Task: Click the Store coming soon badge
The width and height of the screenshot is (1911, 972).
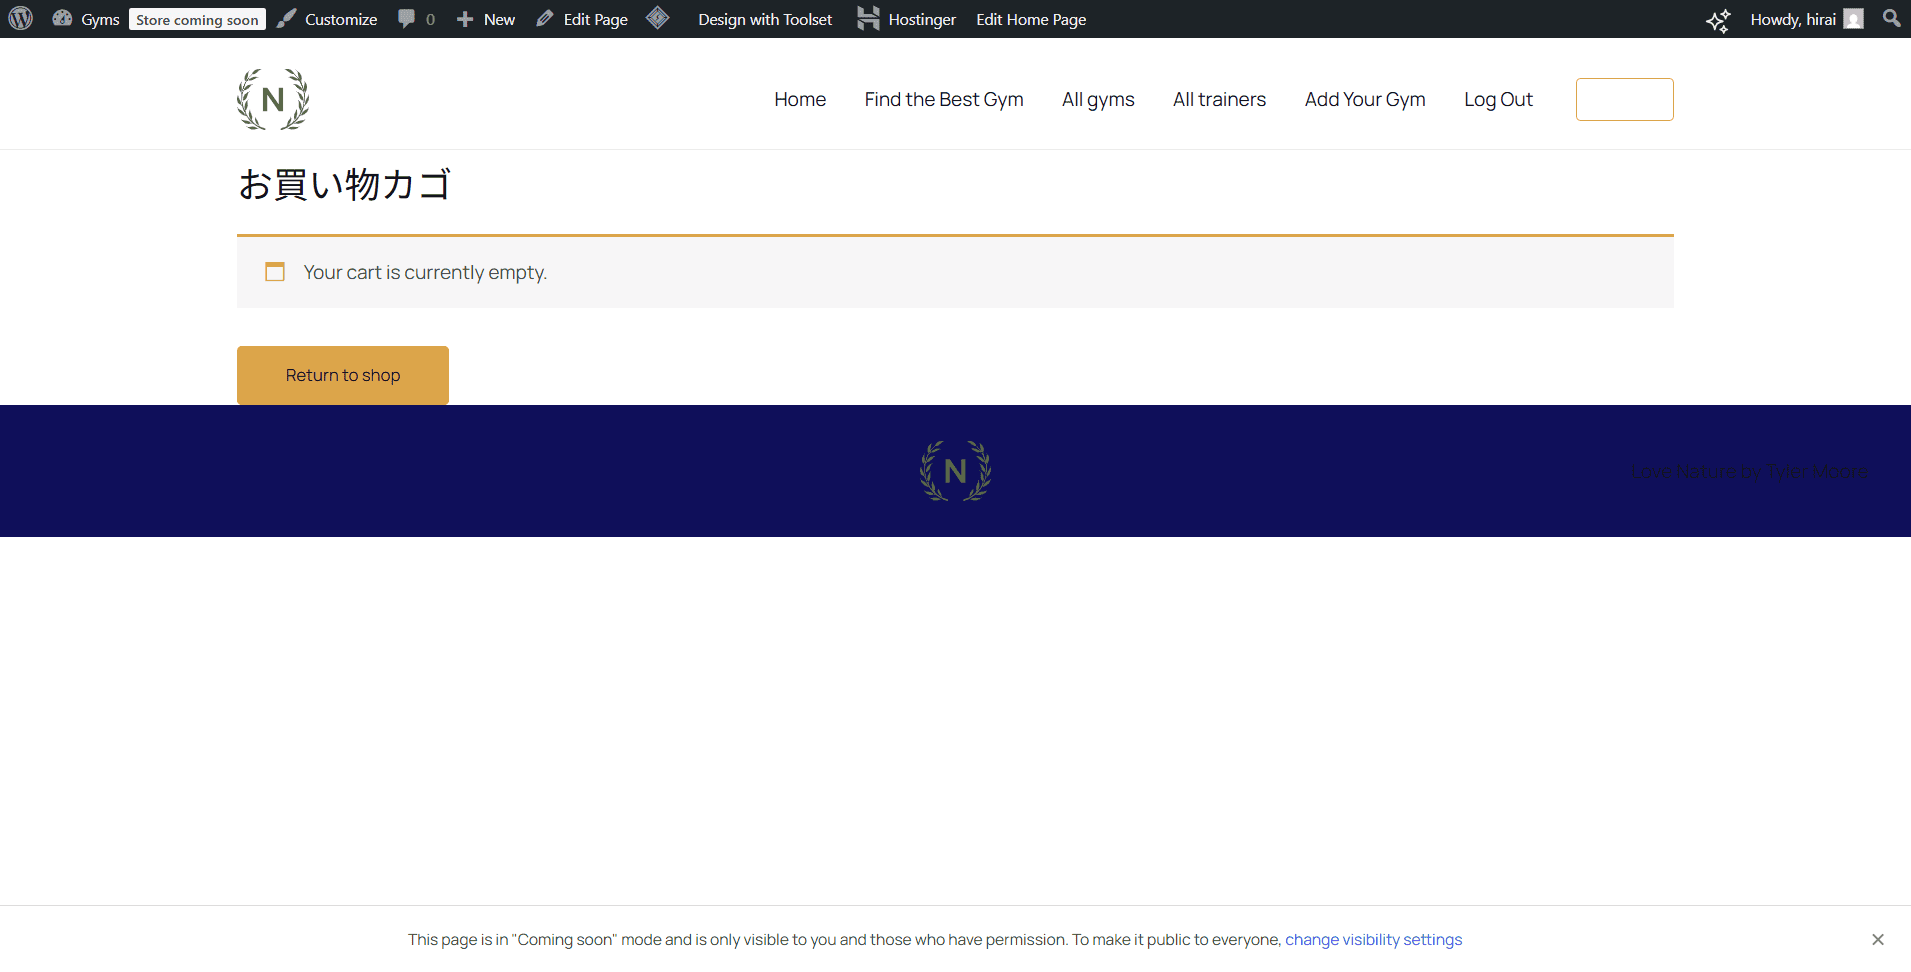Action: (x=197, y=20)
